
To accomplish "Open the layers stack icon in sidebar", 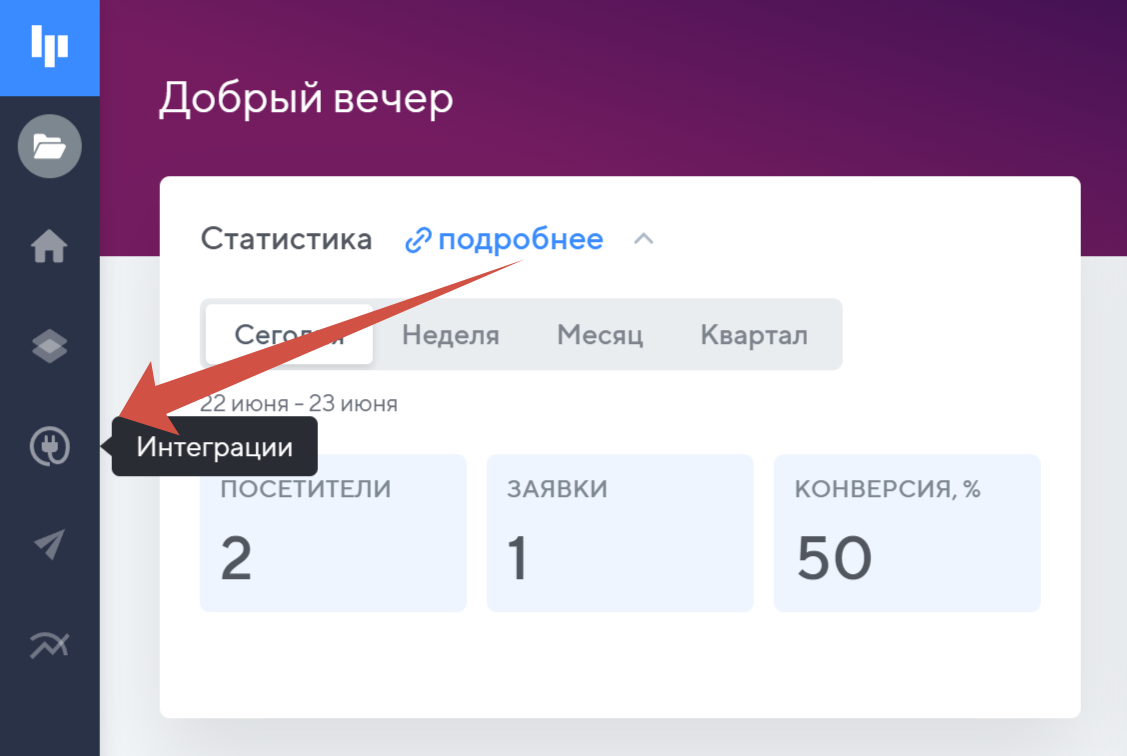I will point(49,346).
